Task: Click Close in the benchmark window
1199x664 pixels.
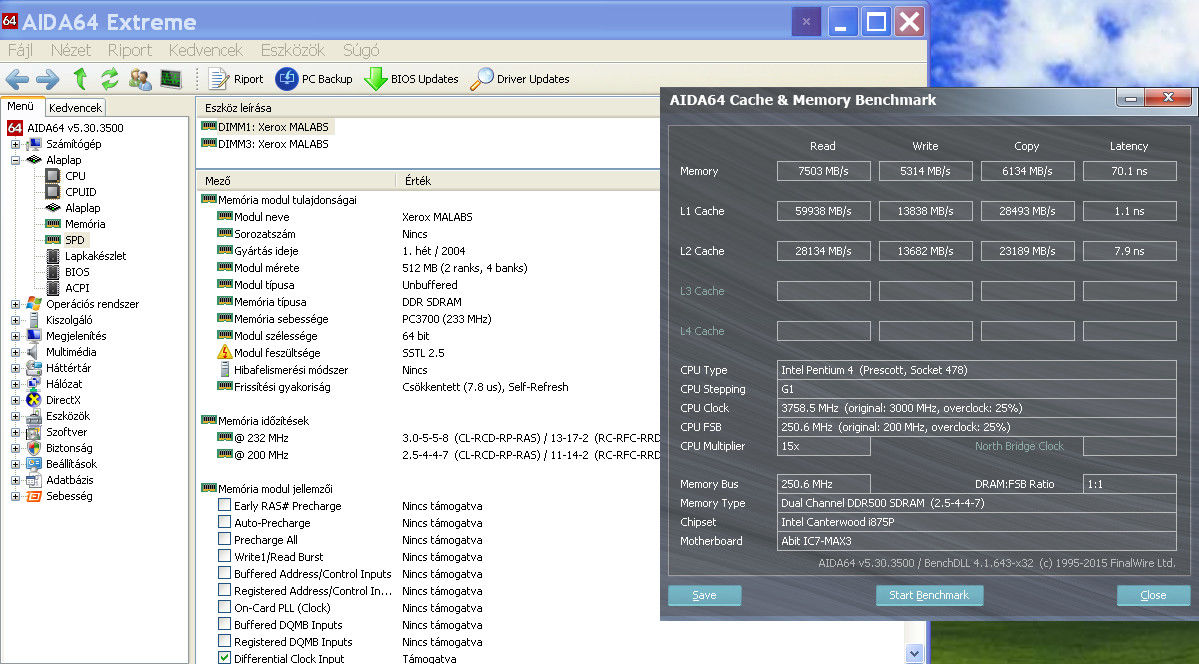Action: click(1153, 595)
